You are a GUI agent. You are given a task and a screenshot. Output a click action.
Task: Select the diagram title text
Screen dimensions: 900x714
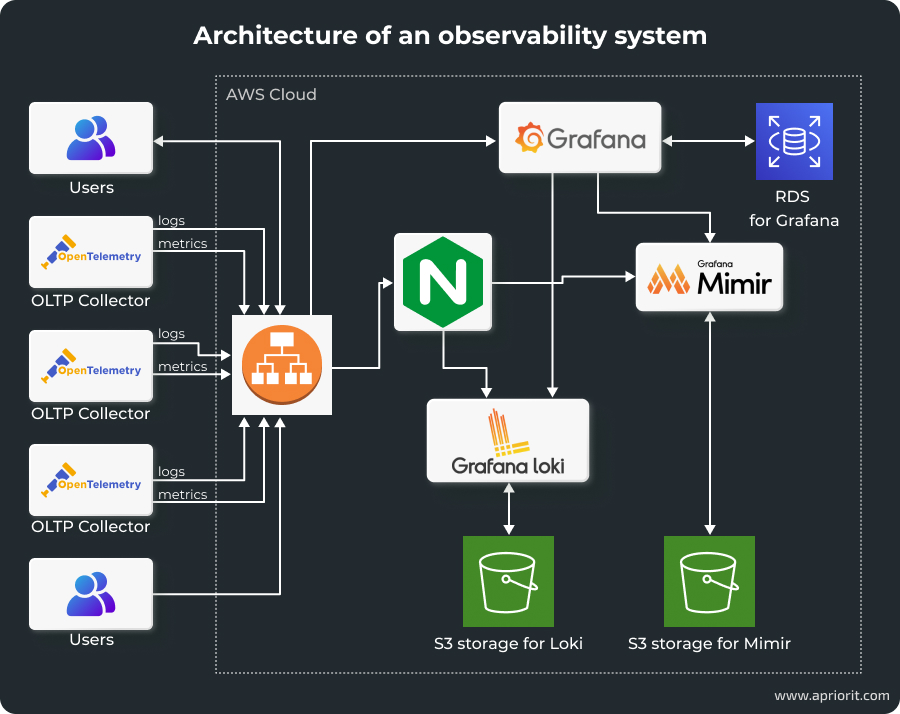pos(450,35)
